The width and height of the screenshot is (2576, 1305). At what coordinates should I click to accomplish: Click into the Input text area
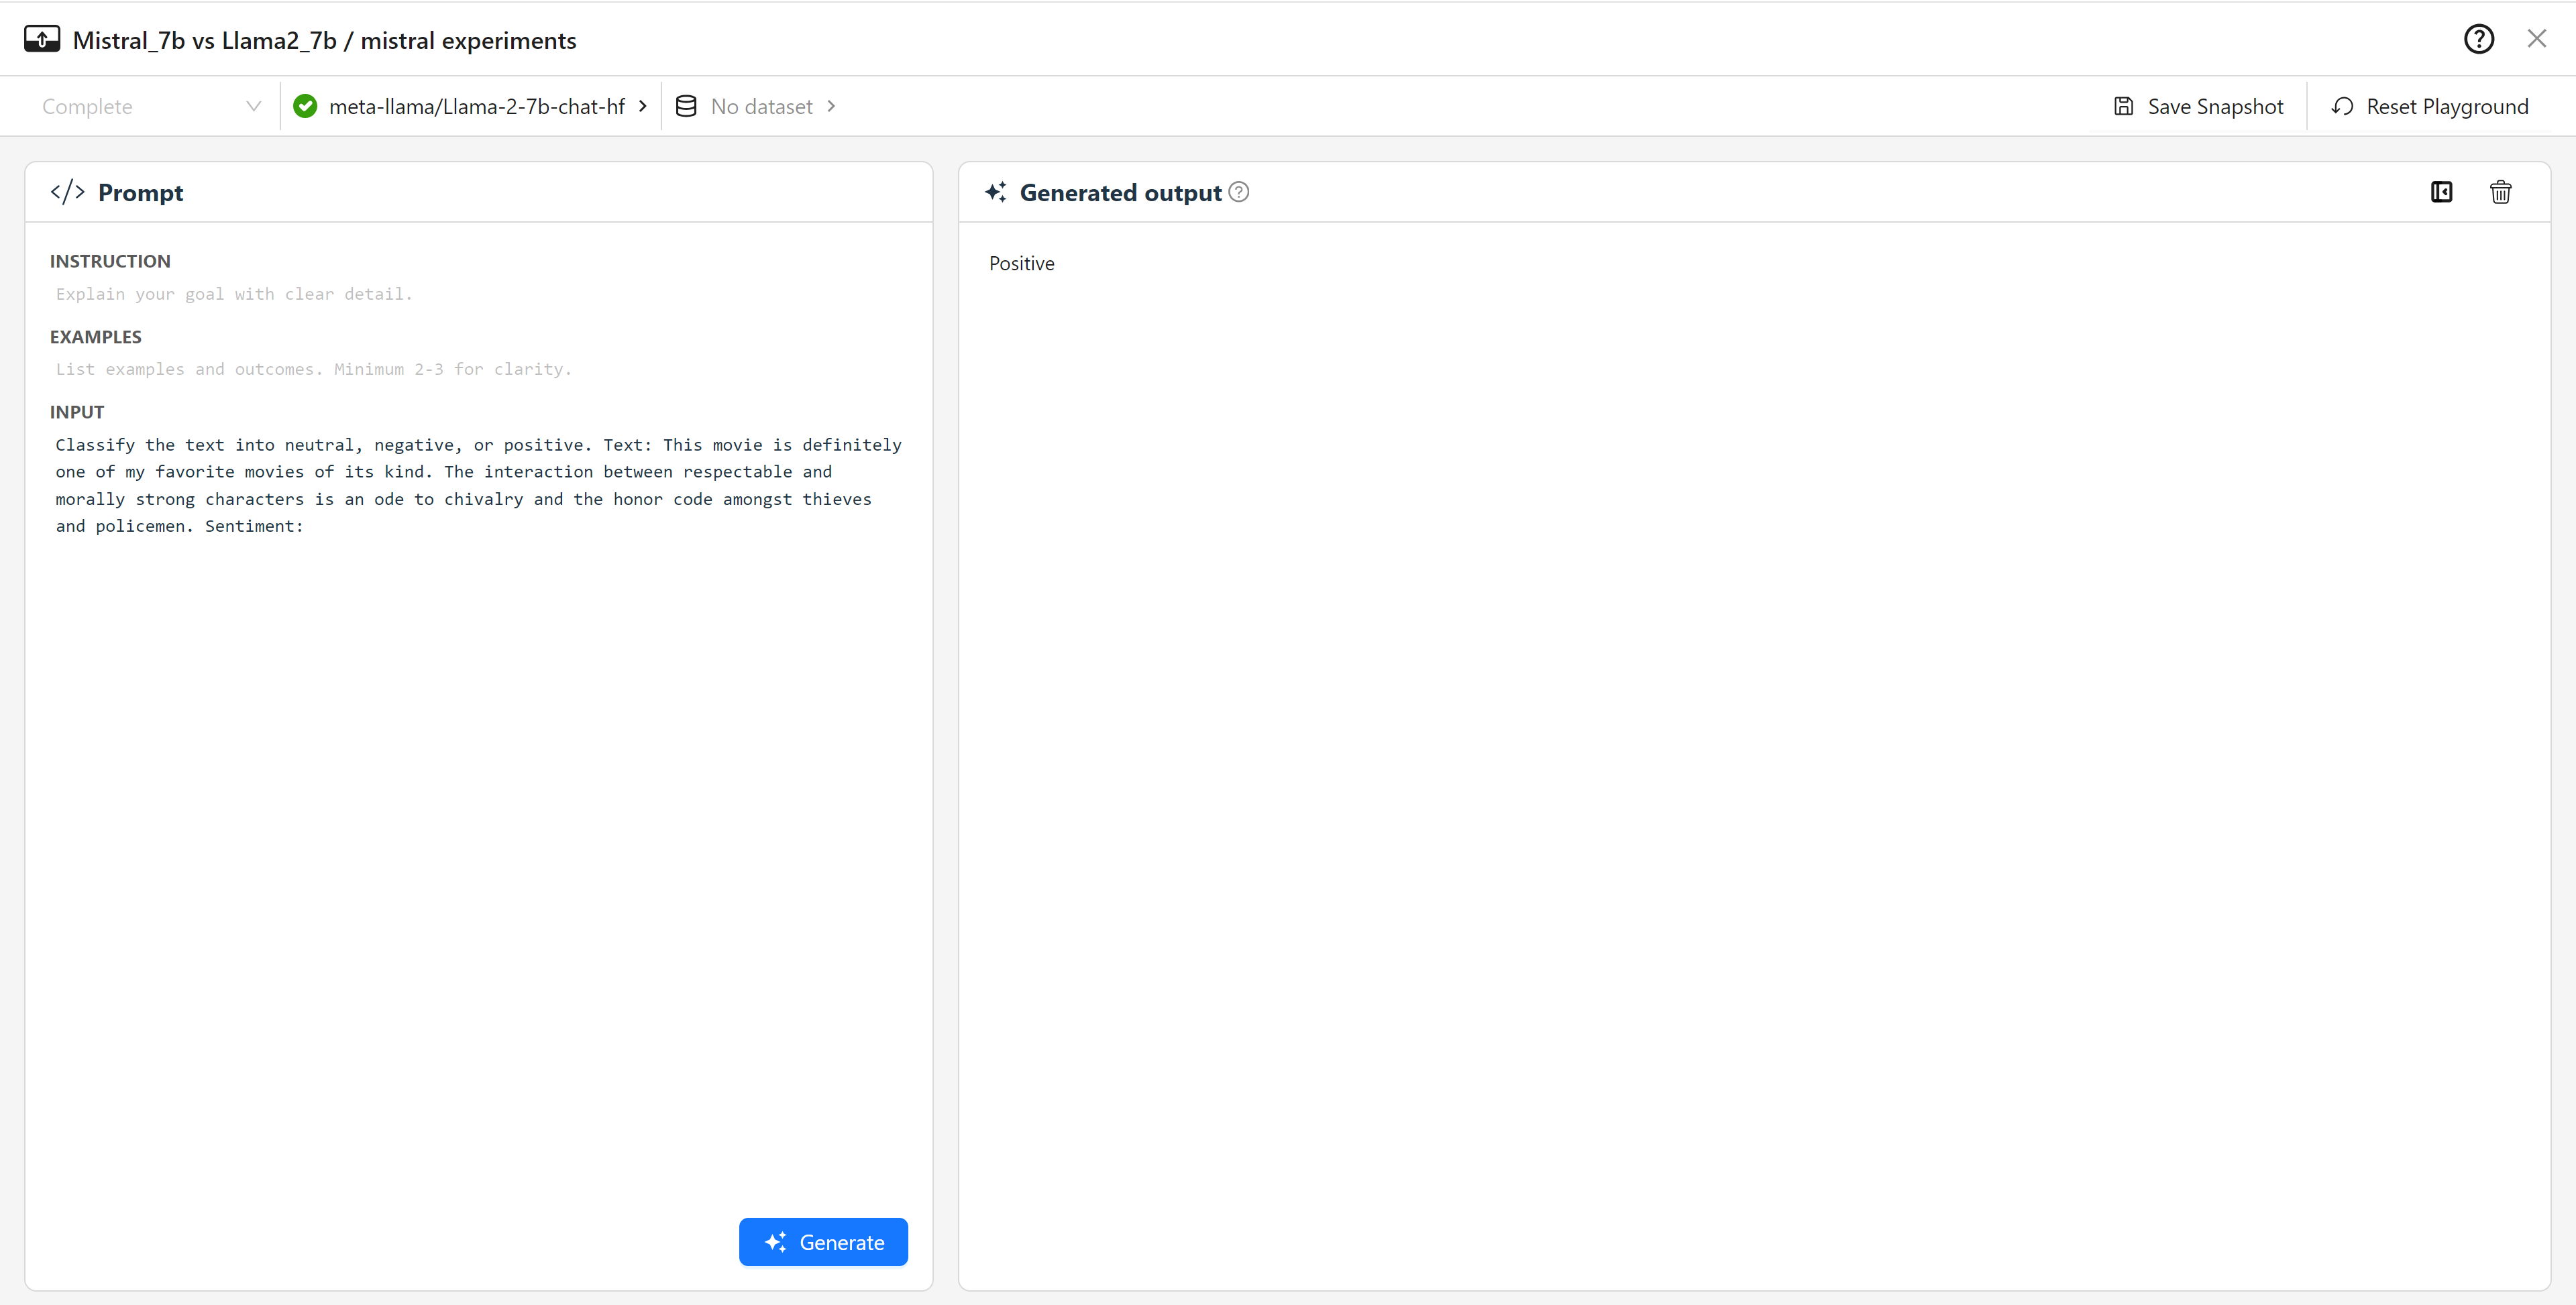[479, 485]
